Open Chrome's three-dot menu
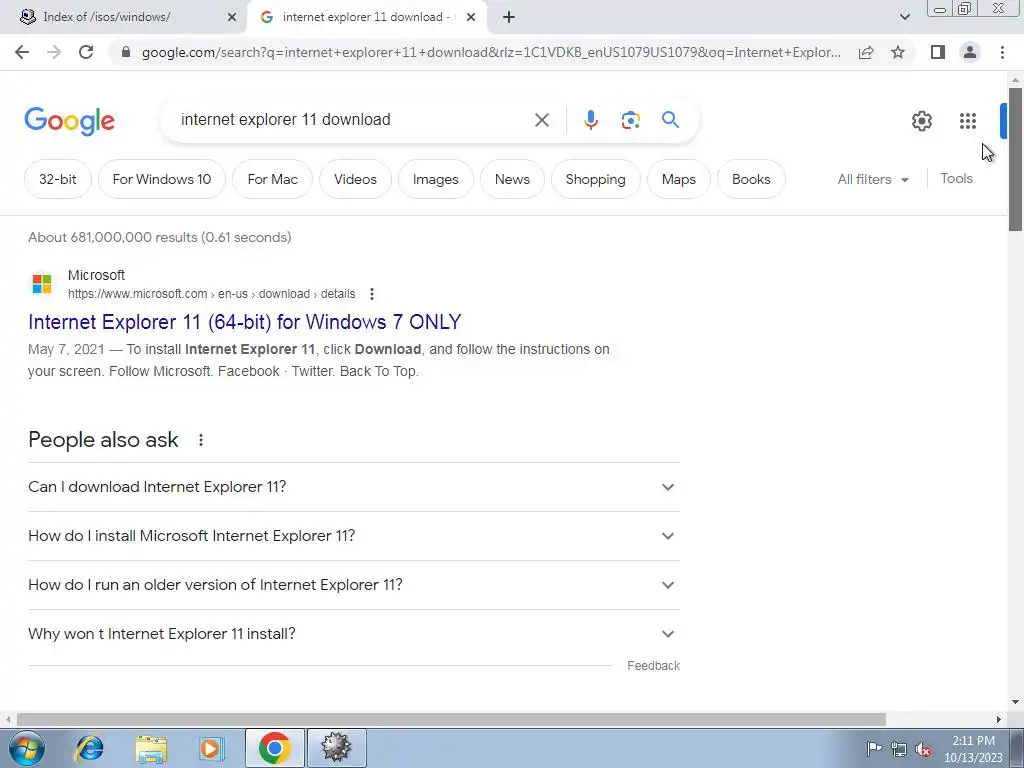1024x768 pixels. pos(1002,52)
